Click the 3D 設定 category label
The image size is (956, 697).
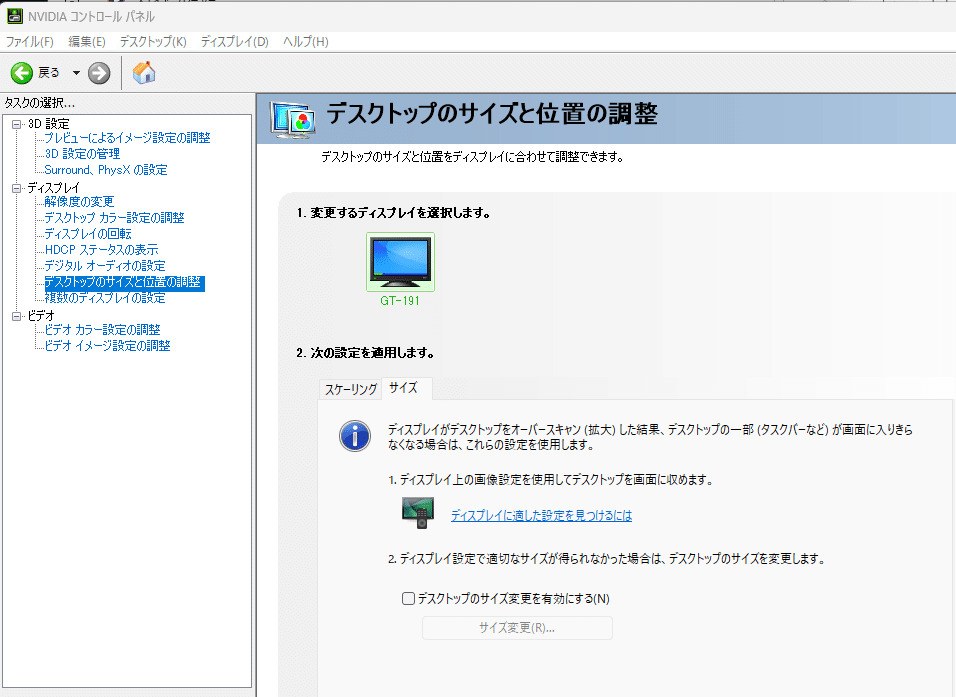(49, 124)
